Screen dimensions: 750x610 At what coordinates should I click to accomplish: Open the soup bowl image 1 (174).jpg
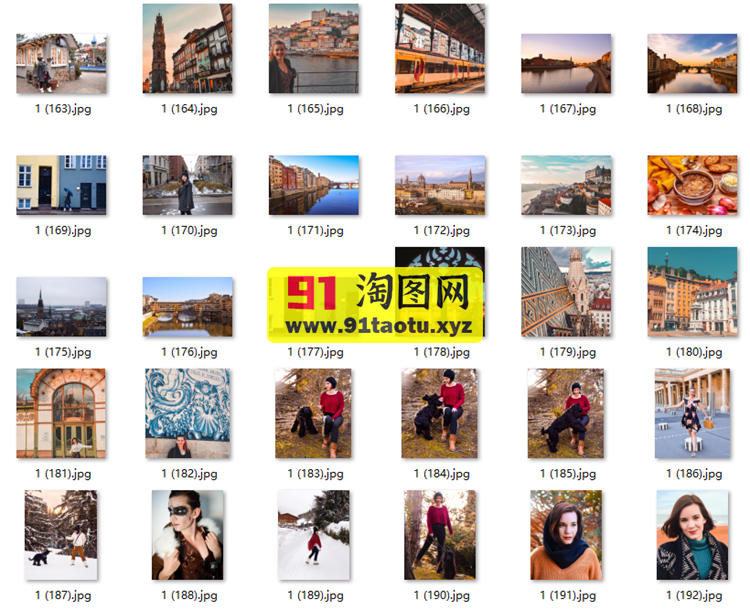(692, 185)
